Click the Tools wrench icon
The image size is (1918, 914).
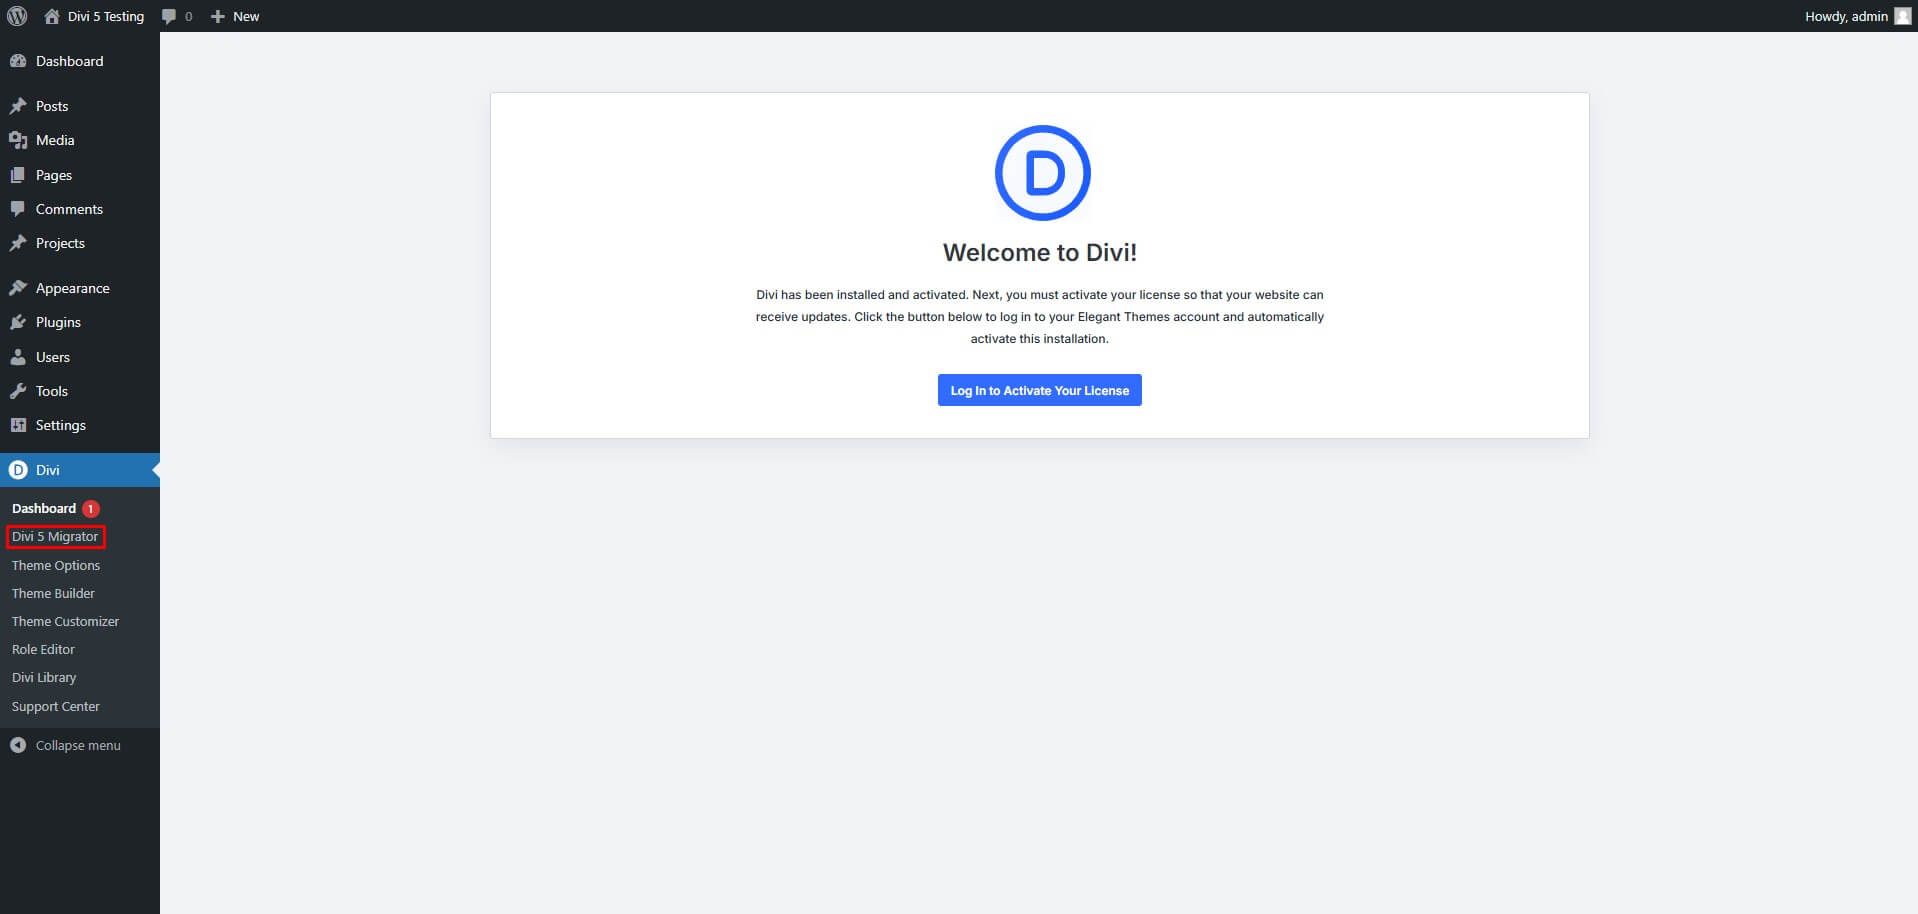18,391
